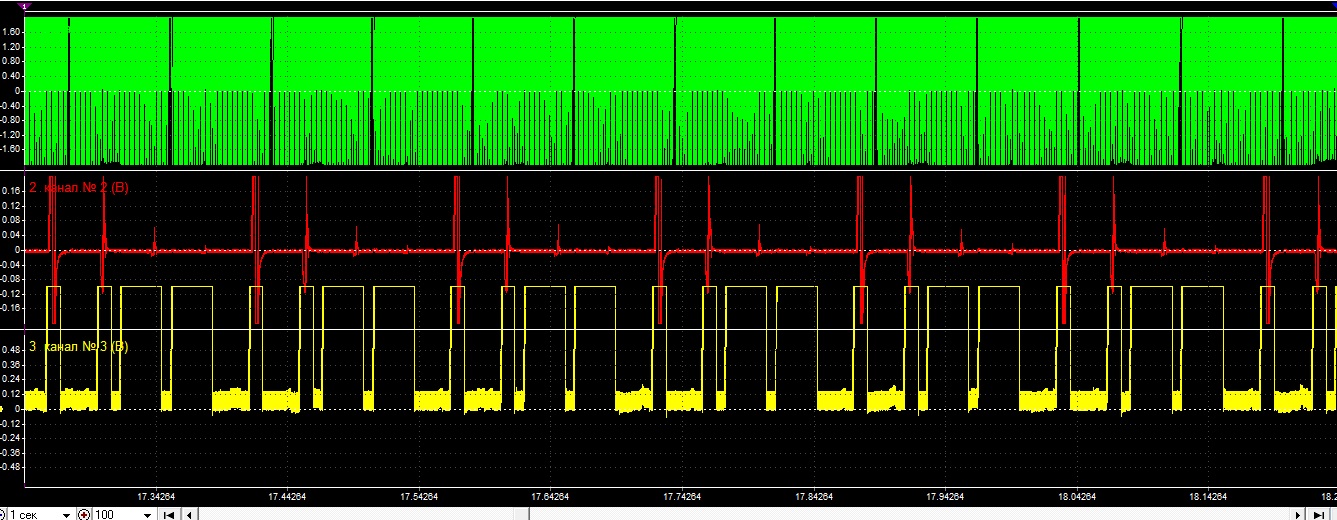The image size is (1337, 520).
Task: Click the 17.94264 time axis label
Action: tap(945, 496)
